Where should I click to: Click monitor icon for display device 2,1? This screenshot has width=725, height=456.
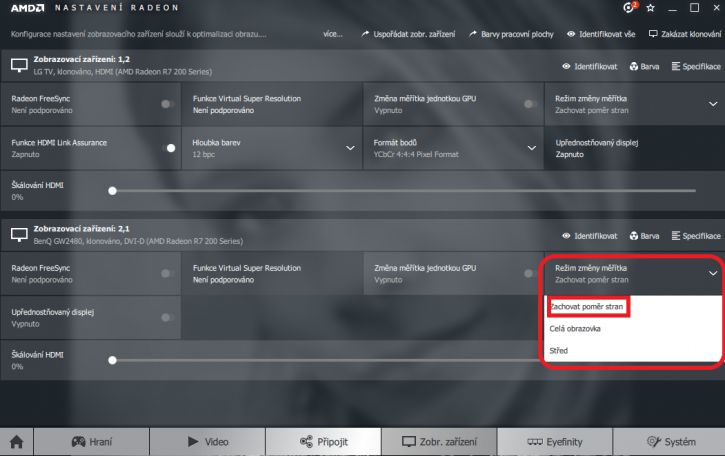19,234
